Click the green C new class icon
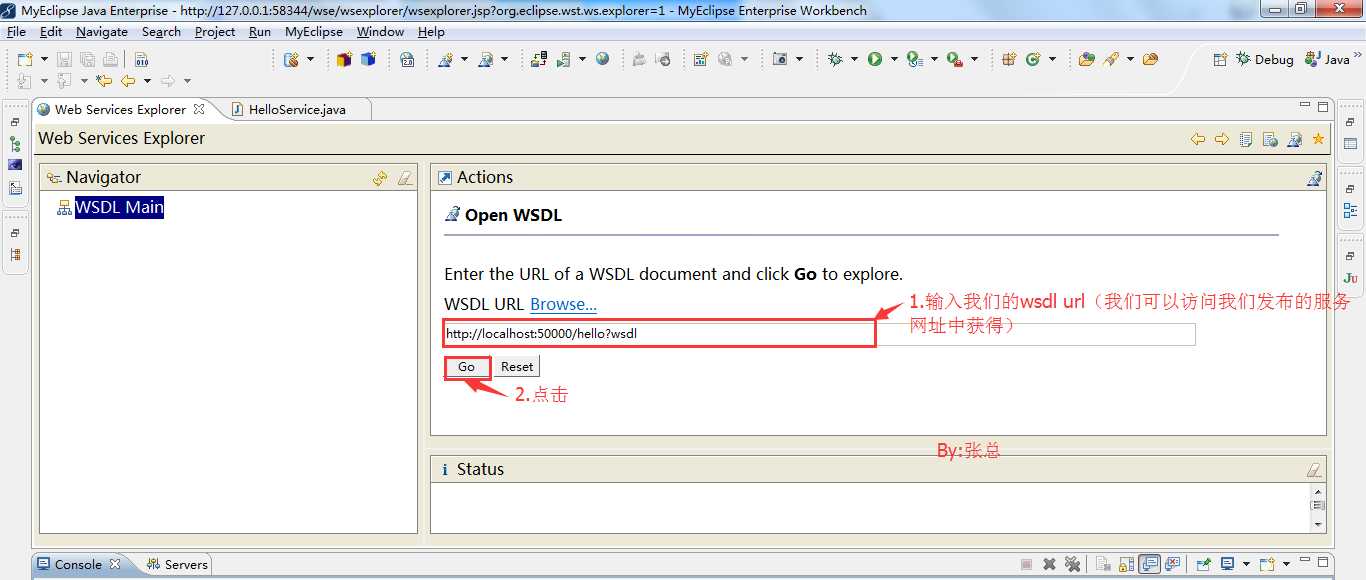The width and height of the screenshot is (1366, 580). coord(1033,60)
